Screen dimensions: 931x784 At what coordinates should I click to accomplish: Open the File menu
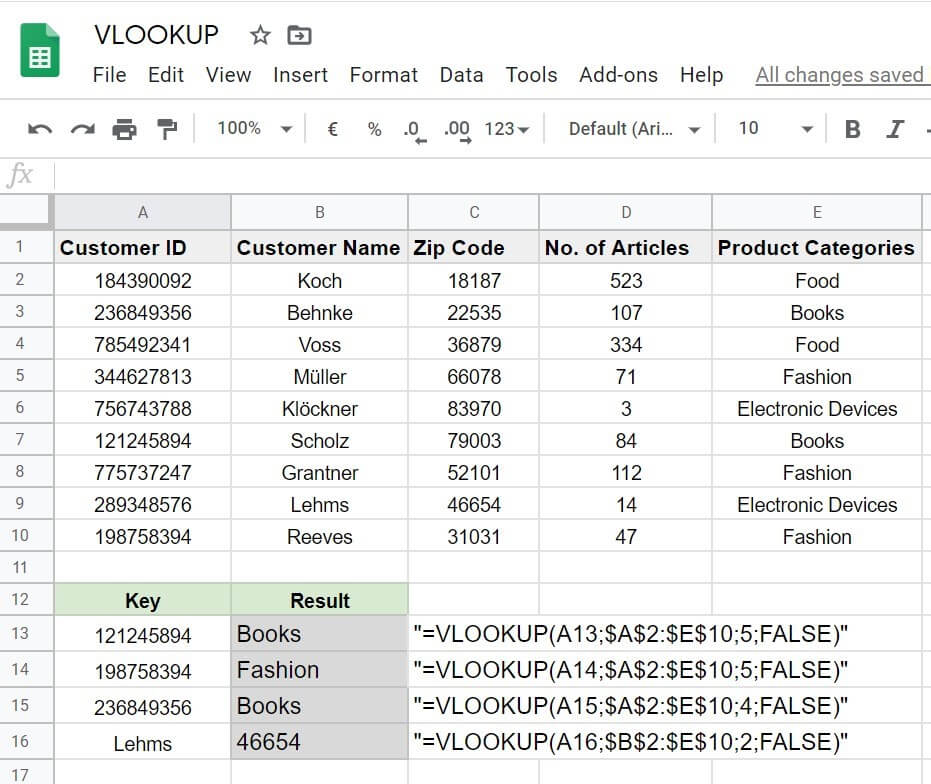tap(109, 75)
